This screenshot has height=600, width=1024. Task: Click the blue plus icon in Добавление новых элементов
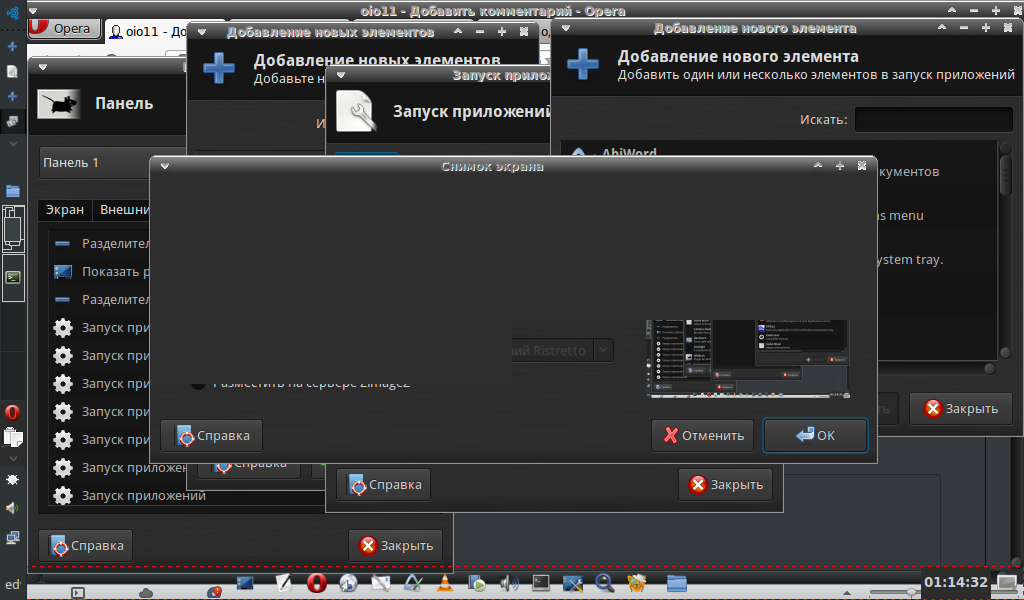pos(219,68)
